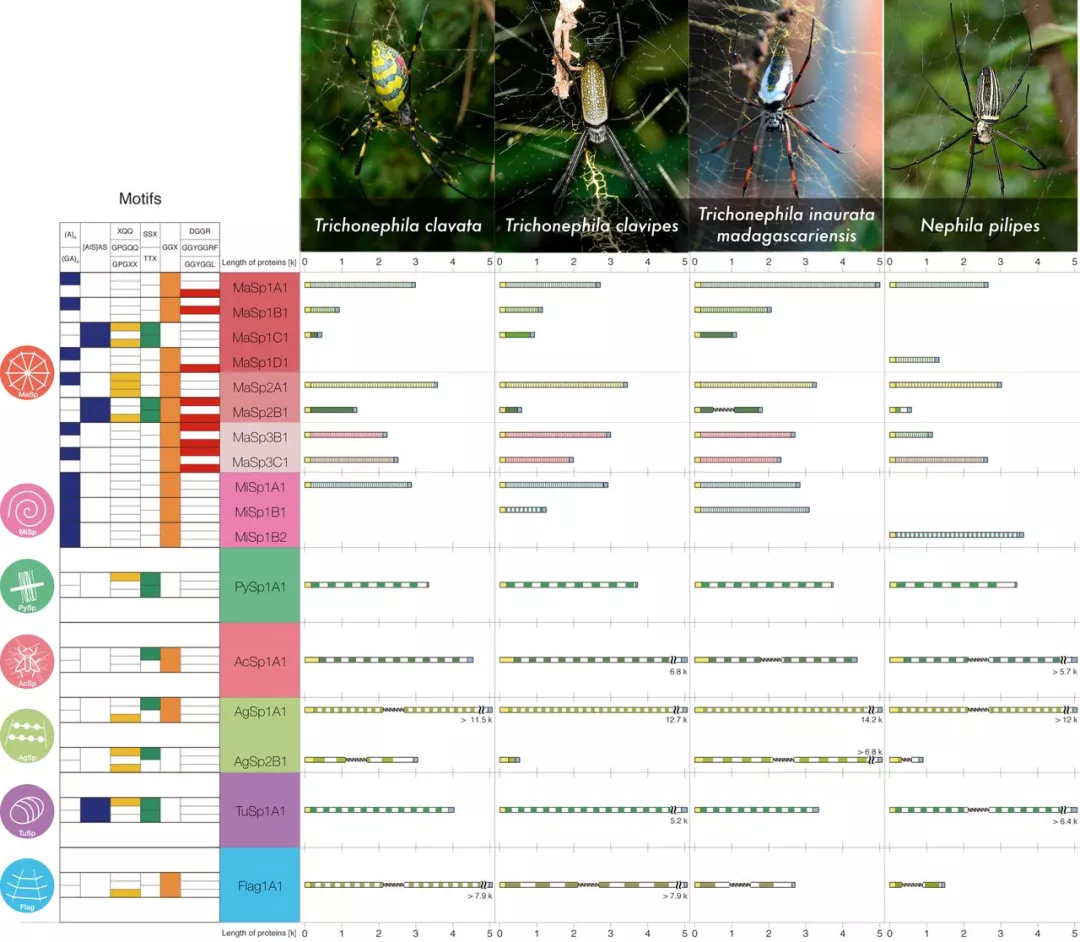Select the purple TuSp egg-case icon
This screenshot has height=942, width=1080.
pos(29,811)
